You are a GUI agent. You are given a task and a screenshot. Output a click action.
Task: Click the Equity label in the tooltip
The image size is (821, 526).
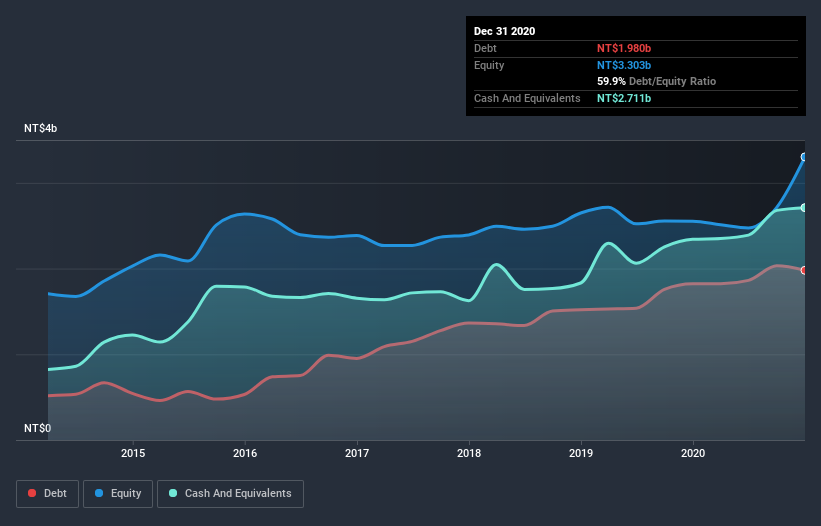coord(489,65)
